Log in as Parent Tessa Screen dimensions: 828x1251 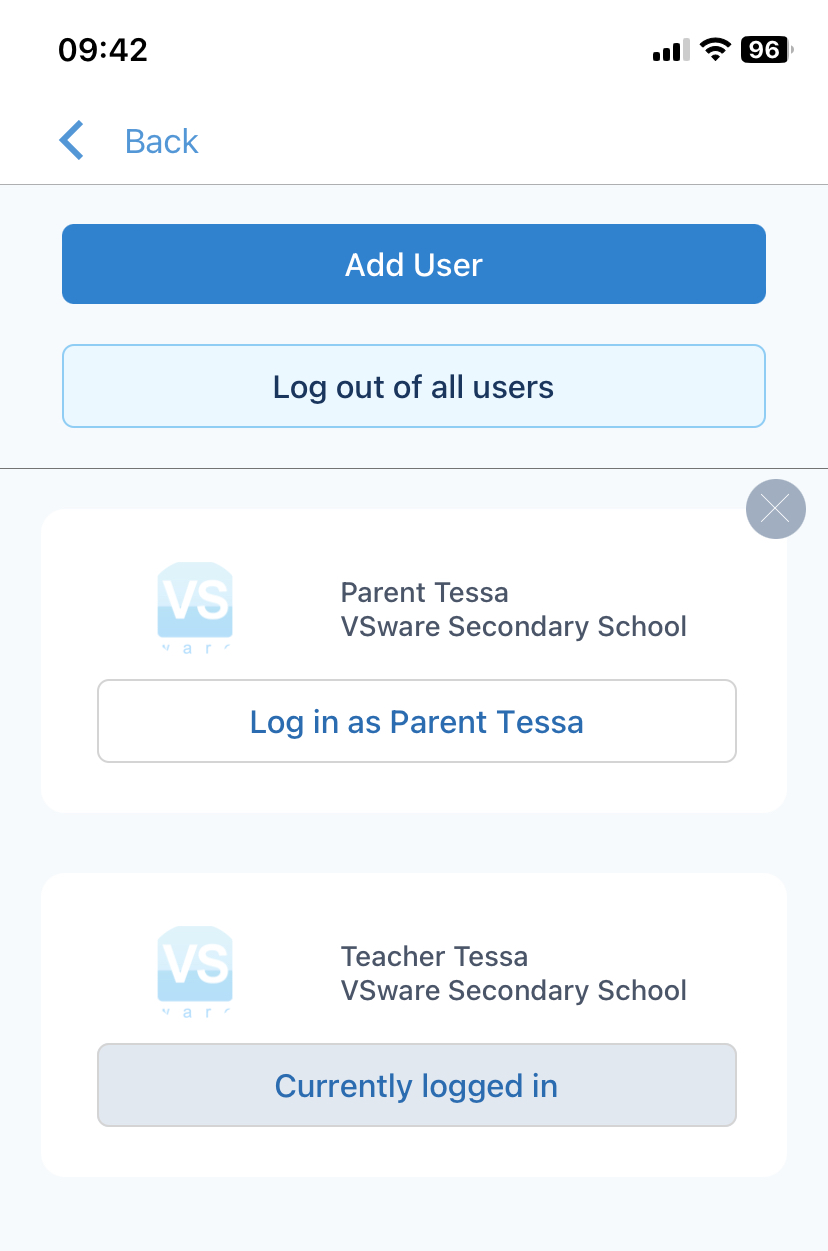416,721
